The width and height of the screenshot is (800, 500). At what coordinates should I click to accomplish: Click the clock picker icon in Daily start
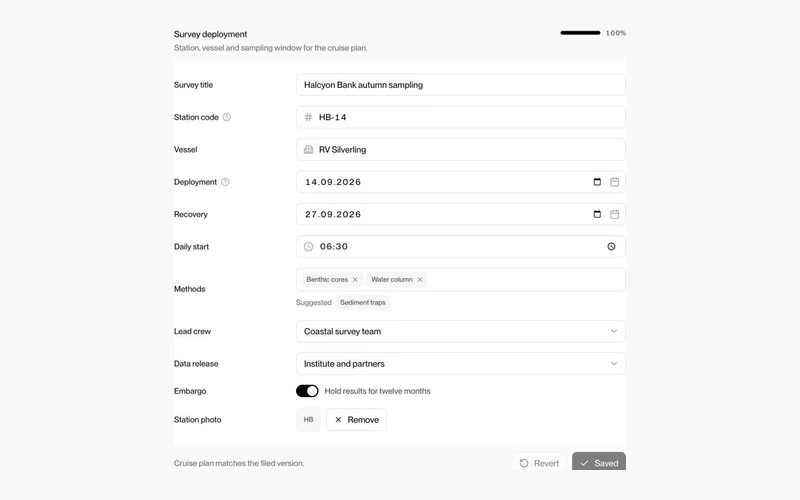pyautogui.click(x=611, y=246)
